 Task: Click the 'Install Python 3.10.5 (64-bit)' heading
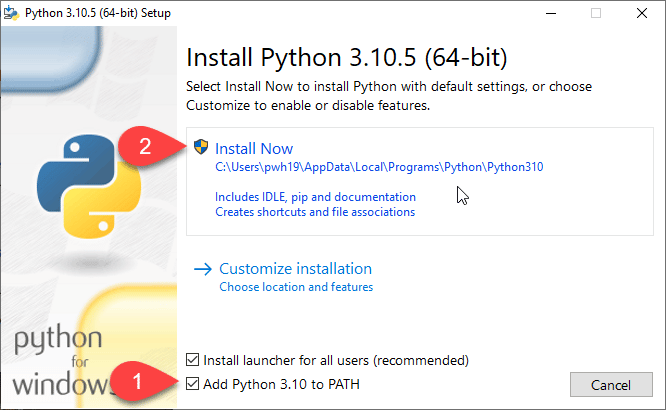click(356, 54)
